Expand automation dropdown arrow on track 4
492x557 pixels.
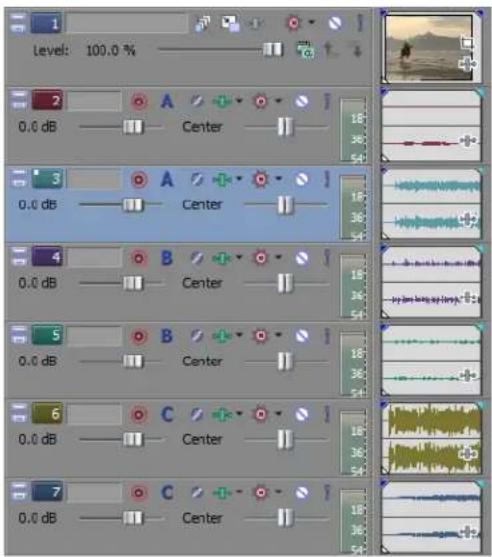(279, 257)
